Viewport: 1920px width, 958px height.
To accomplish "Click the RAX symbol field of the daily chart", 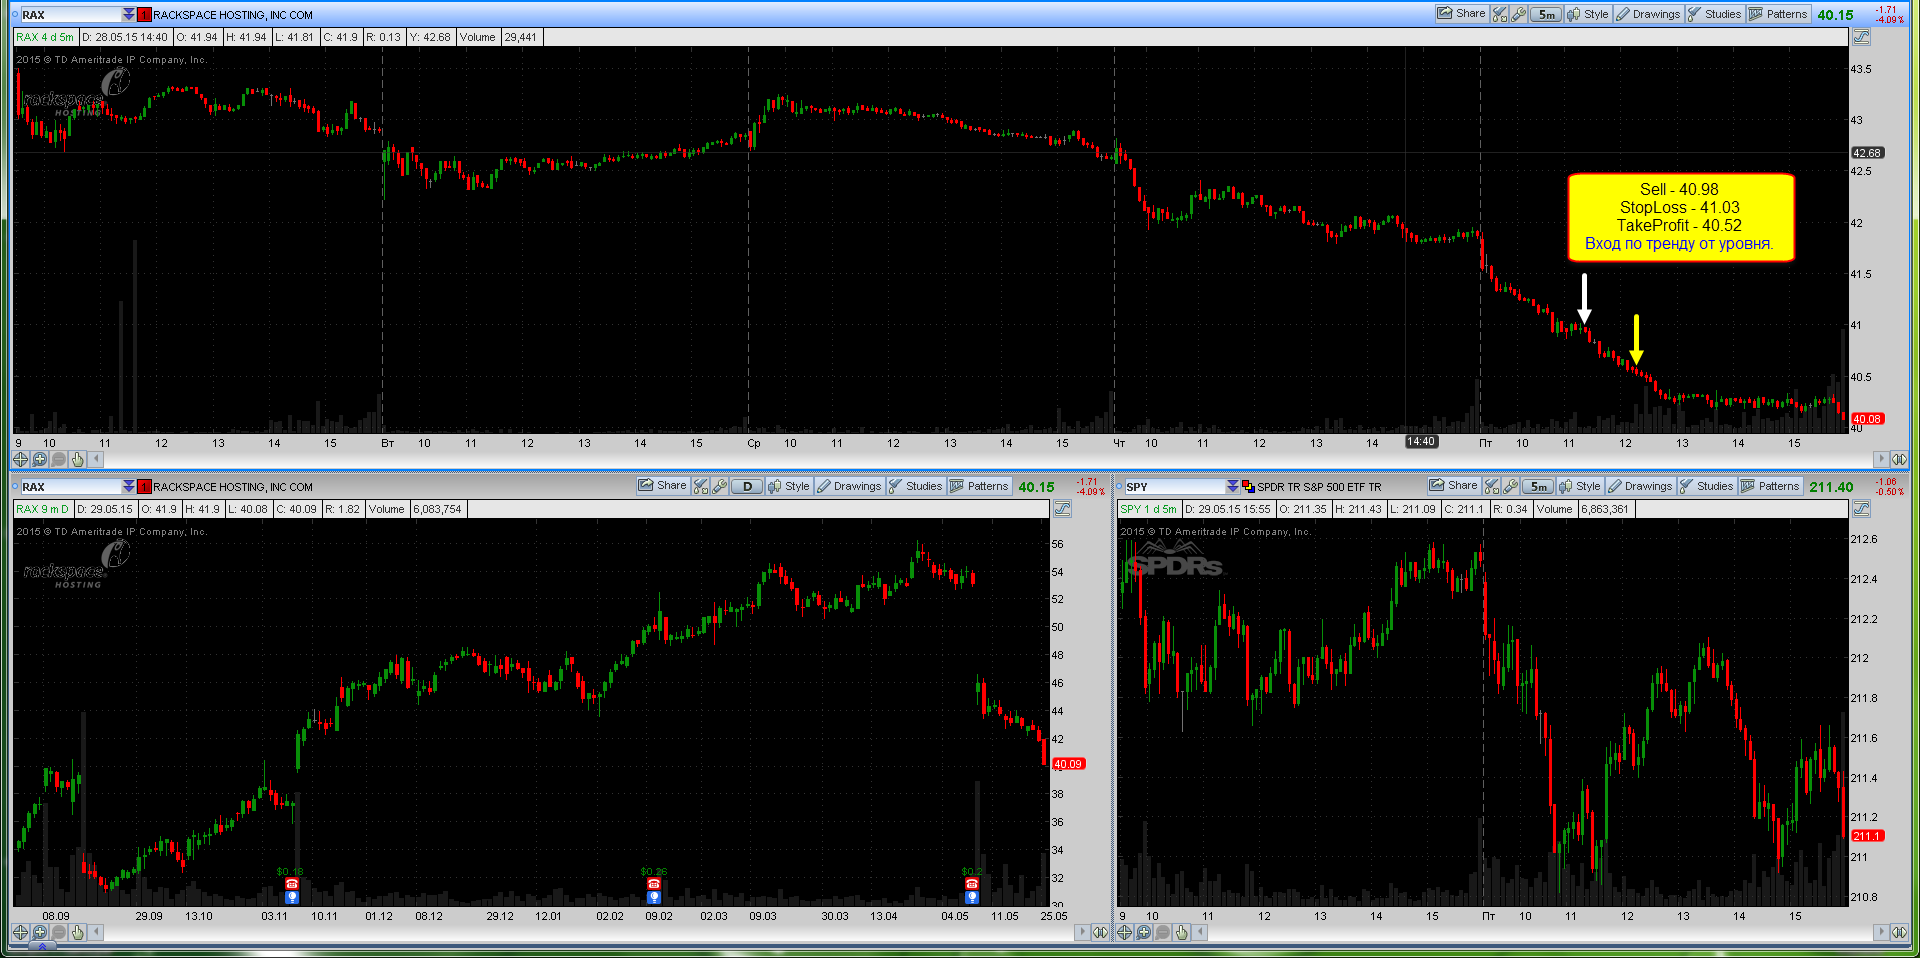I will tap(70, 487).
